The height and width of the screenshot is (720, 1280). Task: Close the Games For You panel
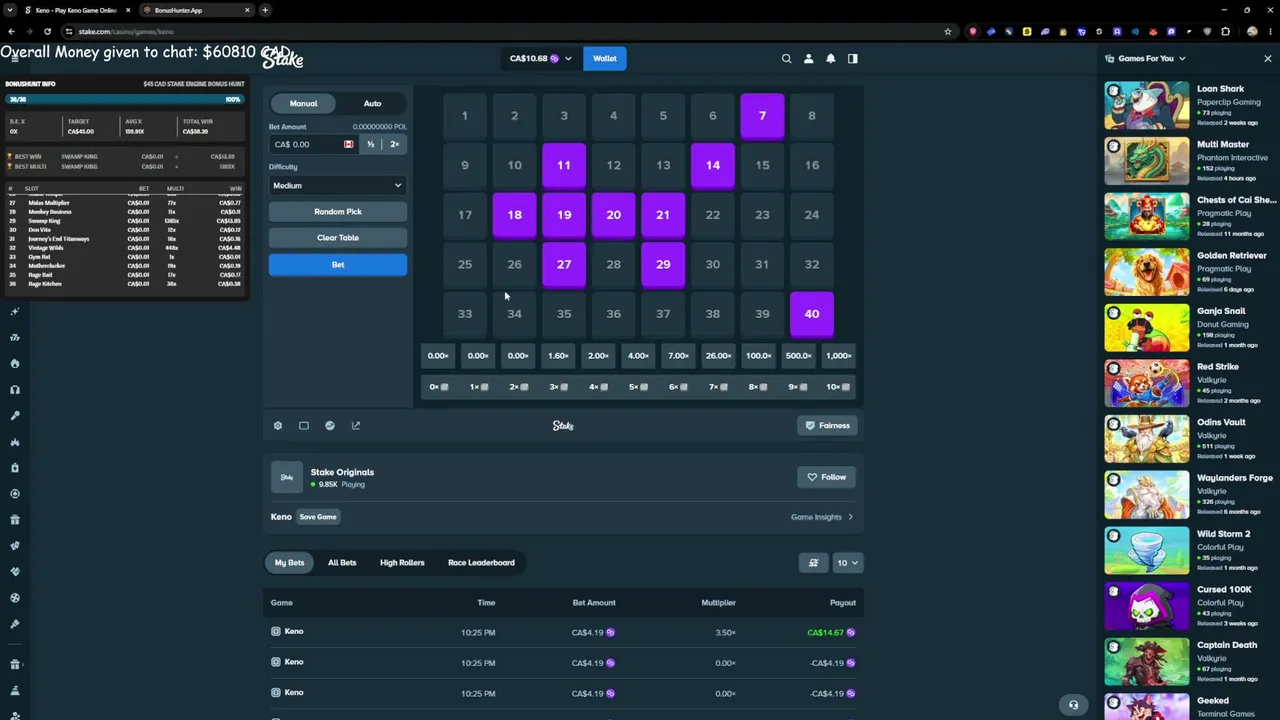pyautogui.click(x=1267, y=59)
